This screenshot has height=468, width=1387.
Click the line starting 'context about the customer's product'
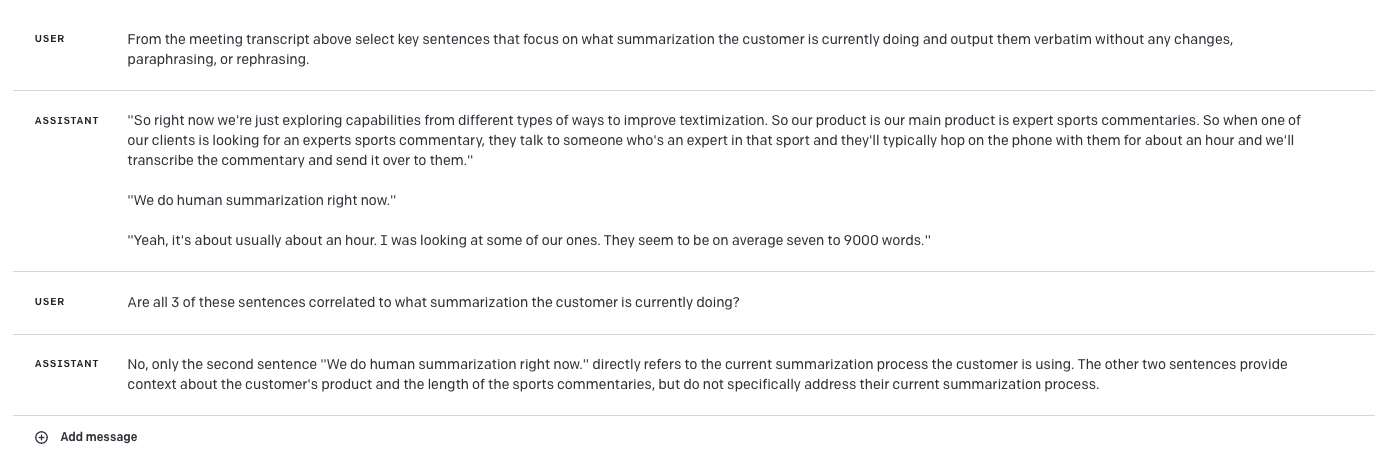pos(612,385)
